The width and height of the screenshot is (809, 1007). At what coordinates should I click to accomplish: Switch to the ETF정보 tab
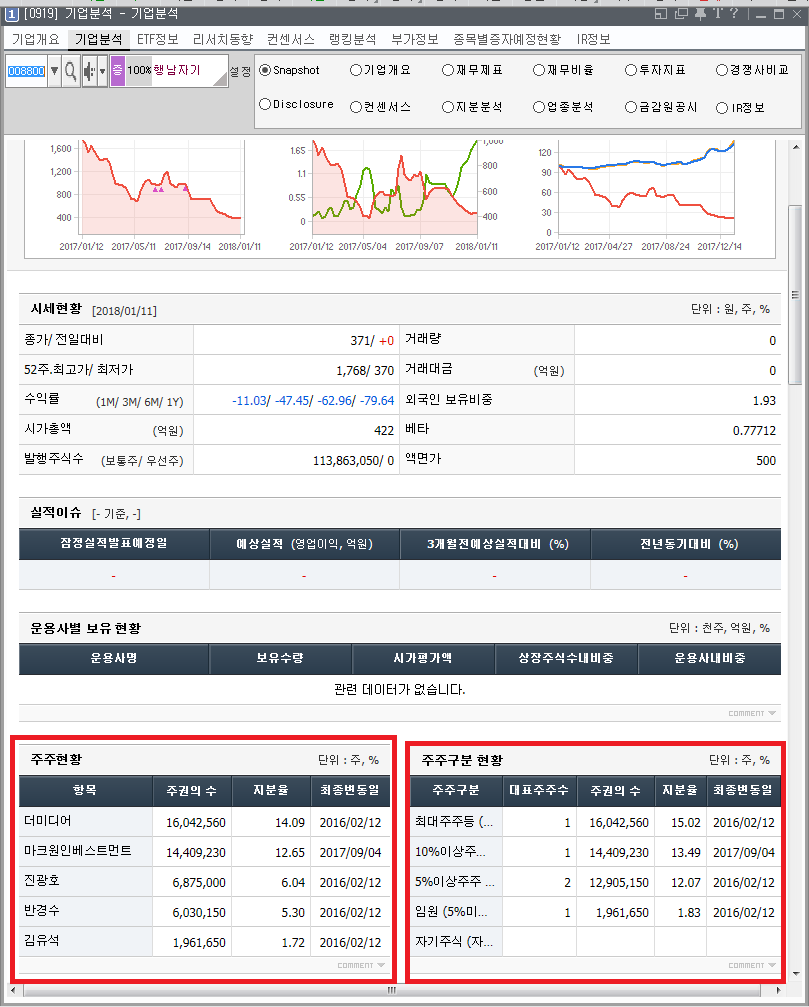tap(157, 39)
